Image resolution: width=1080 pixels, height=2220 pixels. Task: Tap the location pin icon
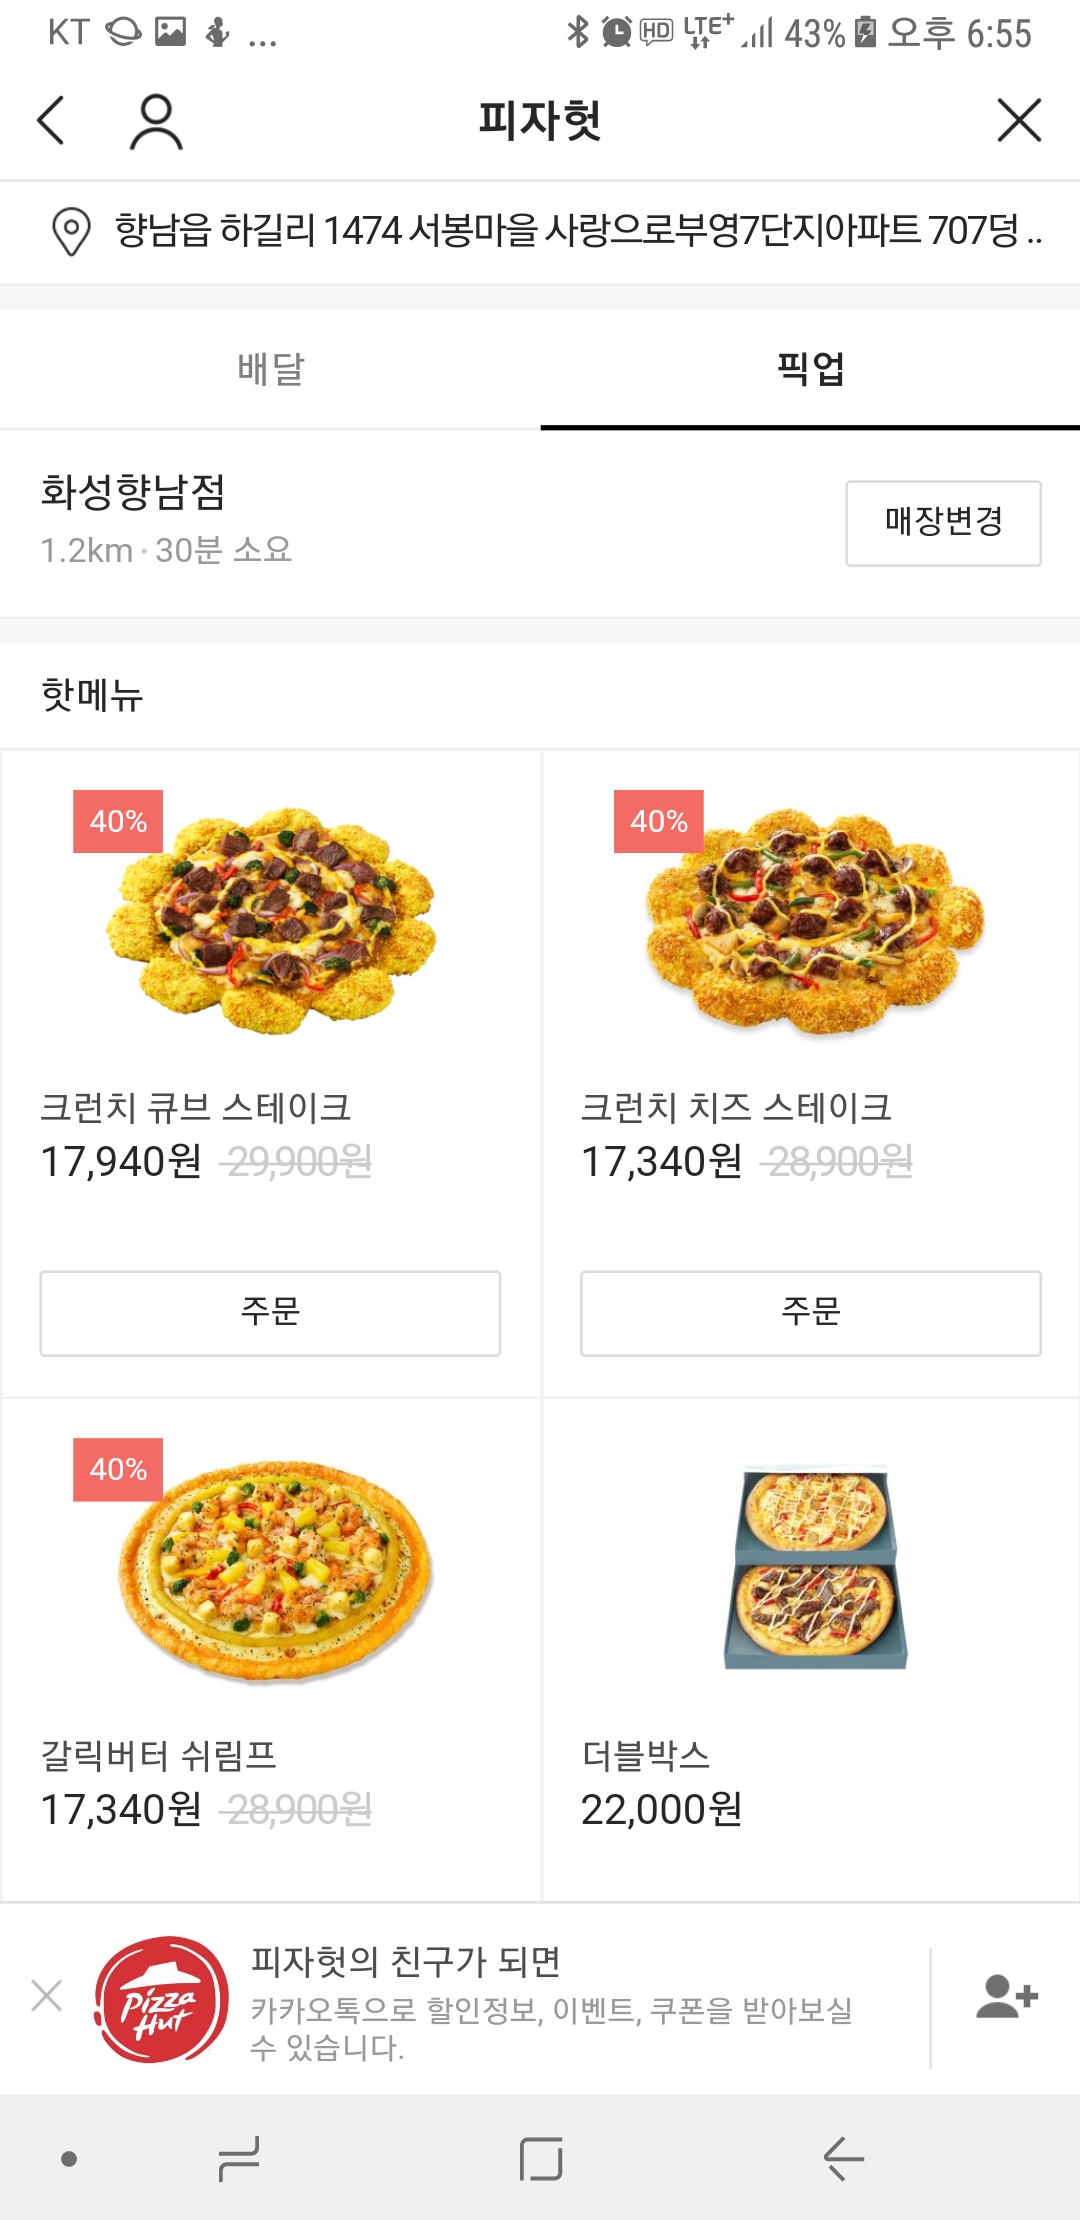coord(71,231)
